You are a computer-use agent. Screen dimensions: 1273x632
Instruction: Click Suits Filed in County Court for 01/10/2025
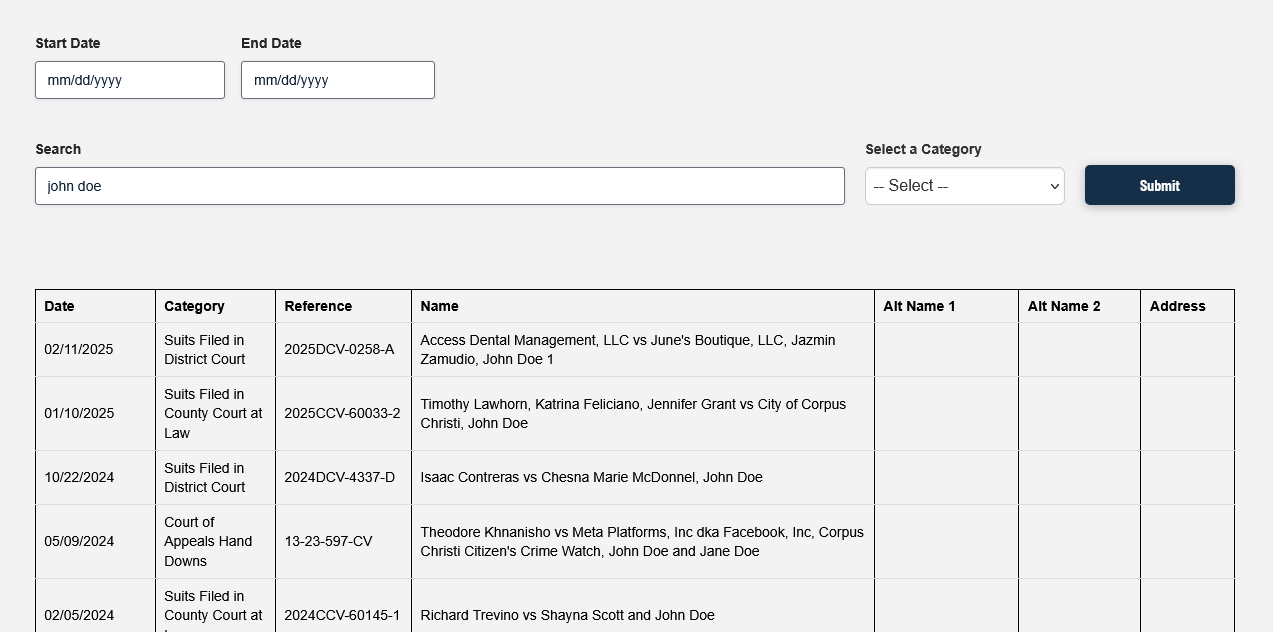[x=213, y=414]
